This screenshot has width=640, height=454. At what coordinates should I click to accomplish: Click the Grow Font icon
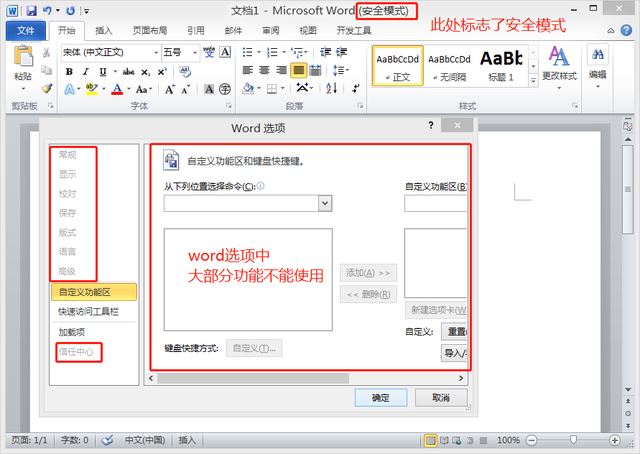(170, 89)
